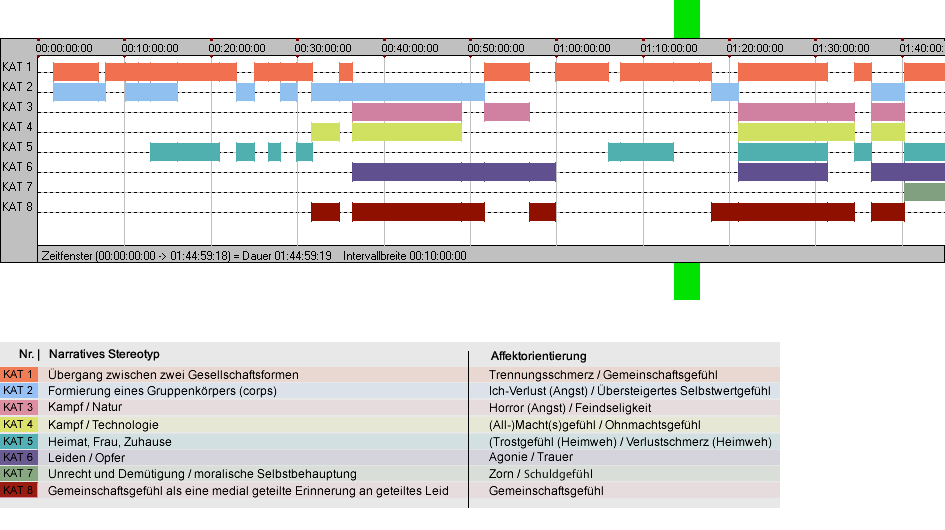Select the teal KAT 5 segment before 01:10:00
This screenshot has width=945, height=530.
[641, 152]
